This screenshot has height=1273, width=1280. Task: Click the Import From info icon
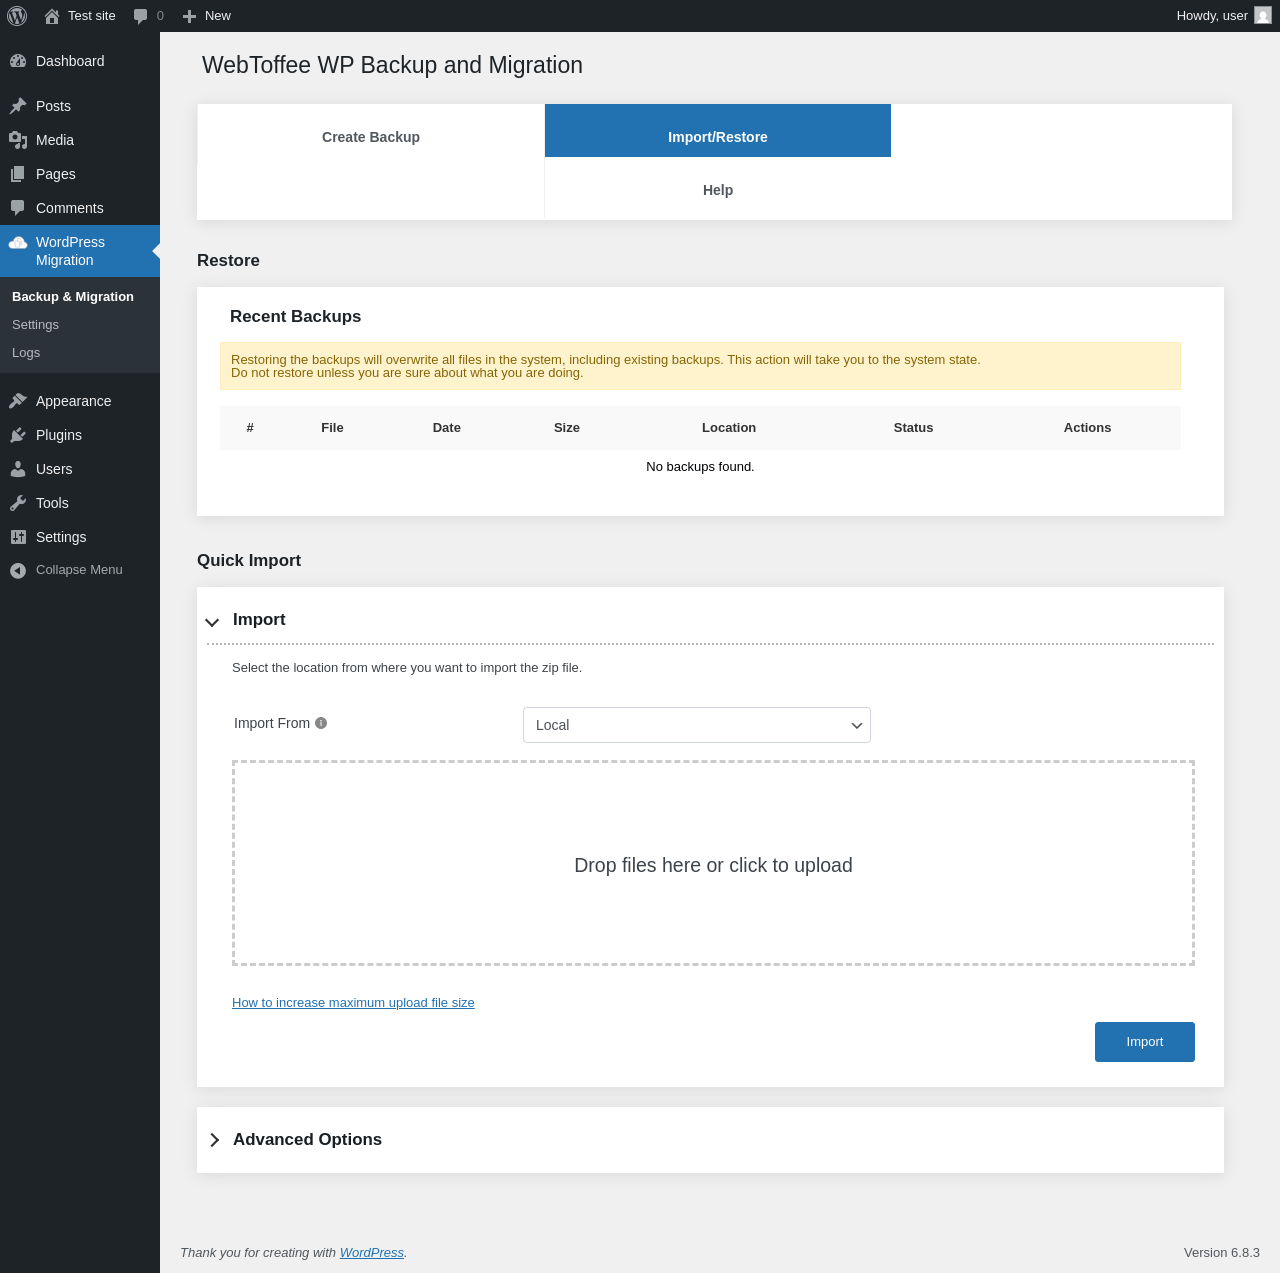[x=321, y=723]
